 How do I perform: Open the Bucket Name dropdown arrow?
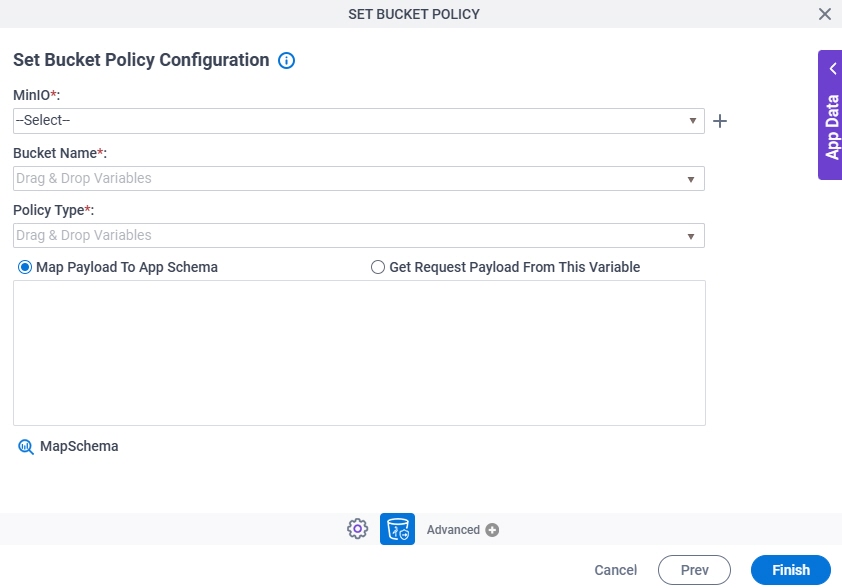tap(691, 179)
